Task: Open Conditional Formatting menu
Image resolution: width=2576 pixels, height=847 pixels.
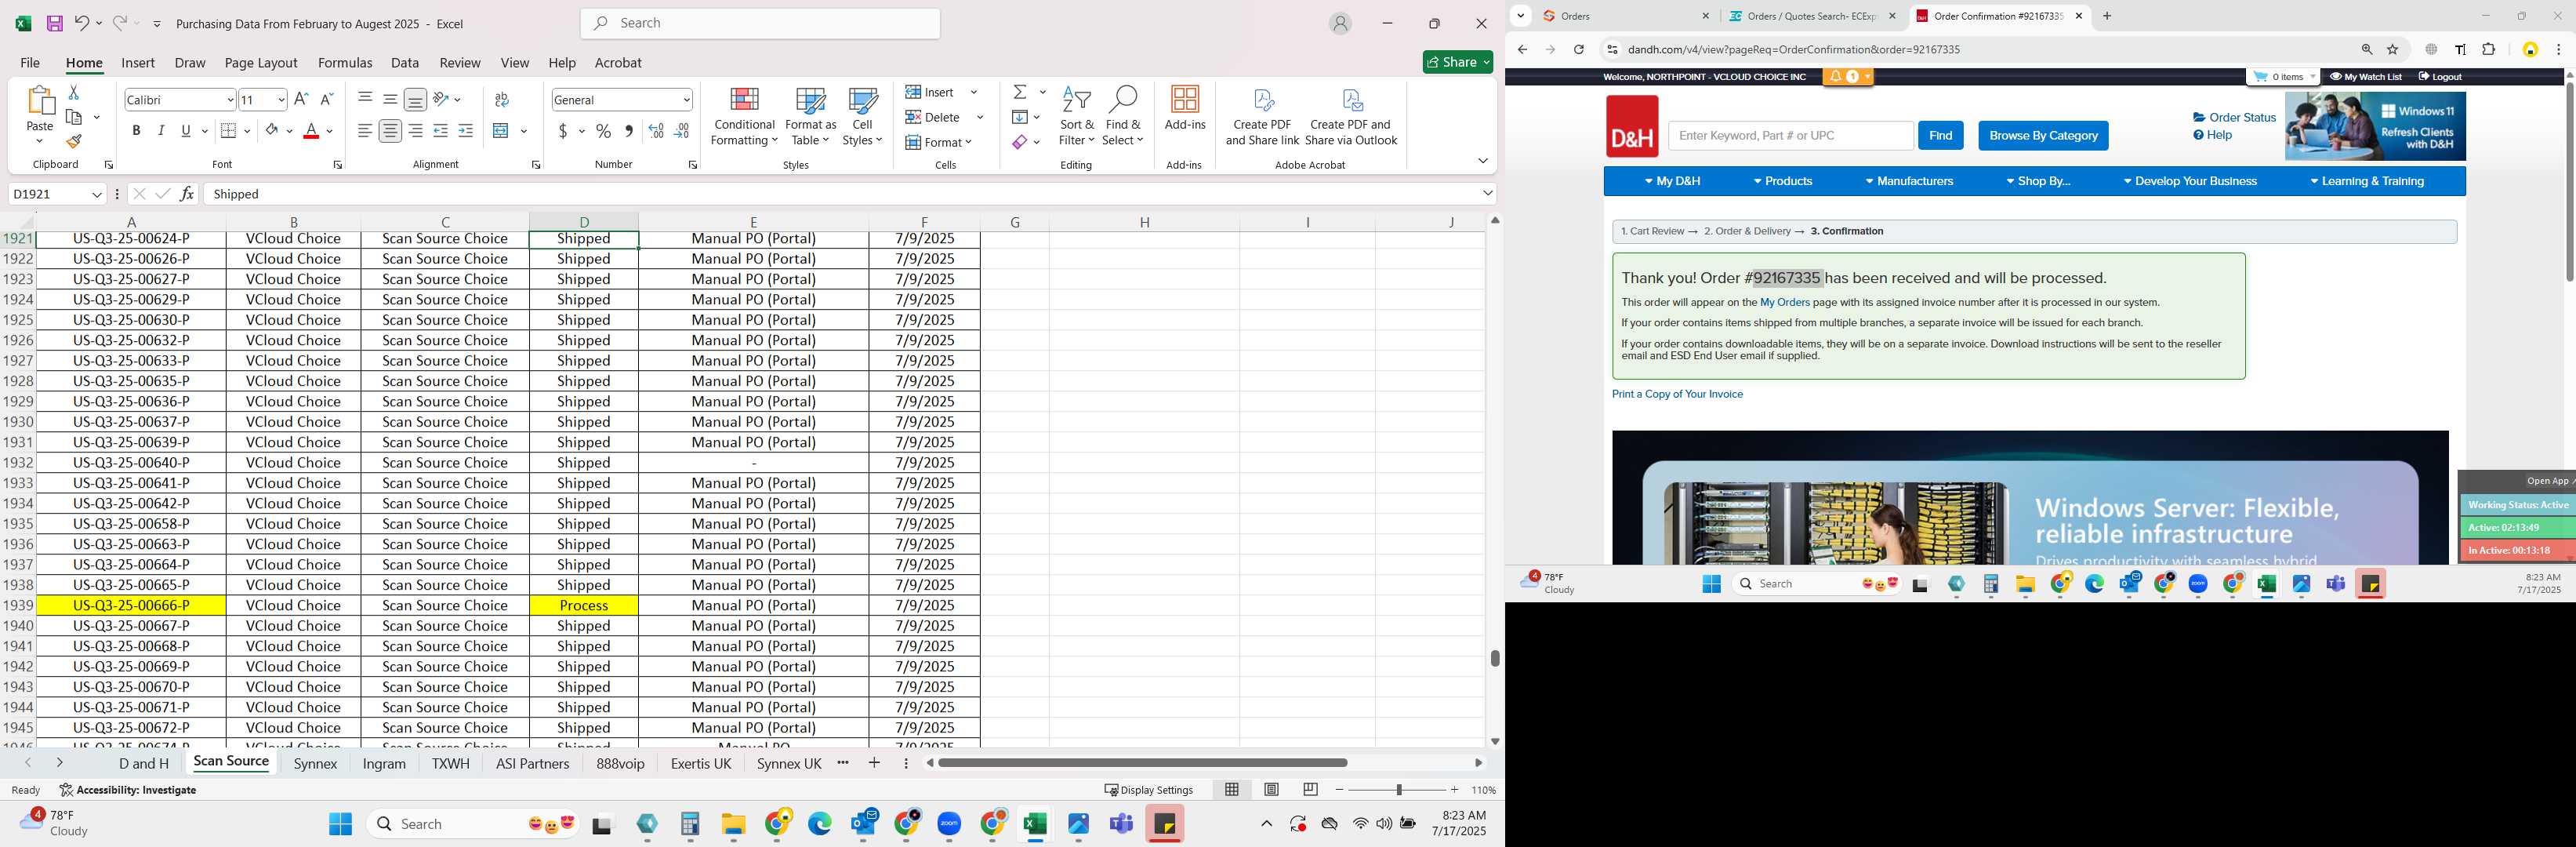Action: [744, 116]
